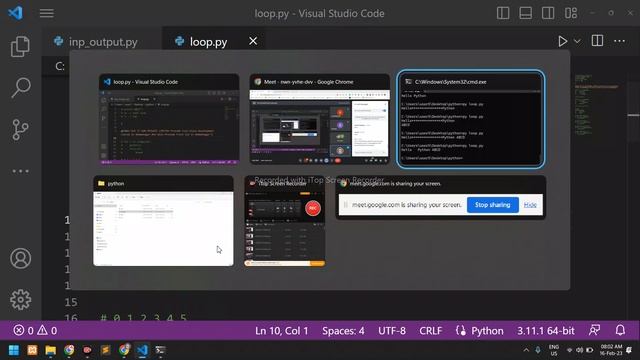
Task: Show additional views ellipsis in activity bar
Action: point(20,171)
